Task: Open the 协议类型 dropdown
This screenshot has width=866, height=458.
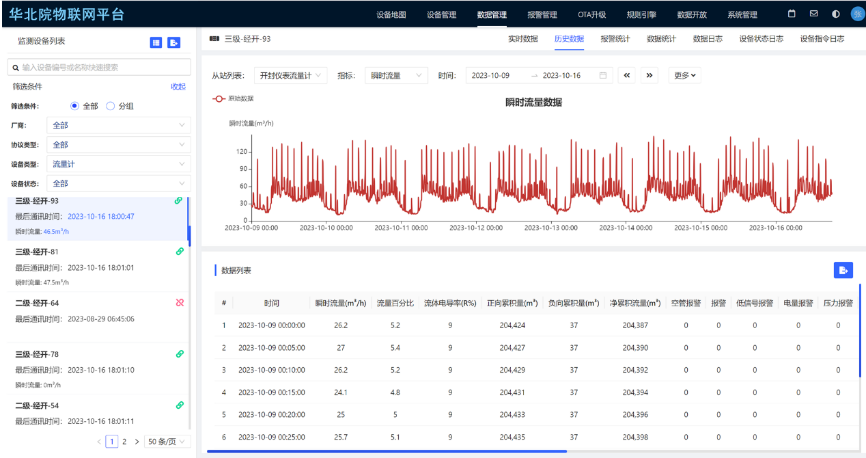Action: click(x=119, y=145)
